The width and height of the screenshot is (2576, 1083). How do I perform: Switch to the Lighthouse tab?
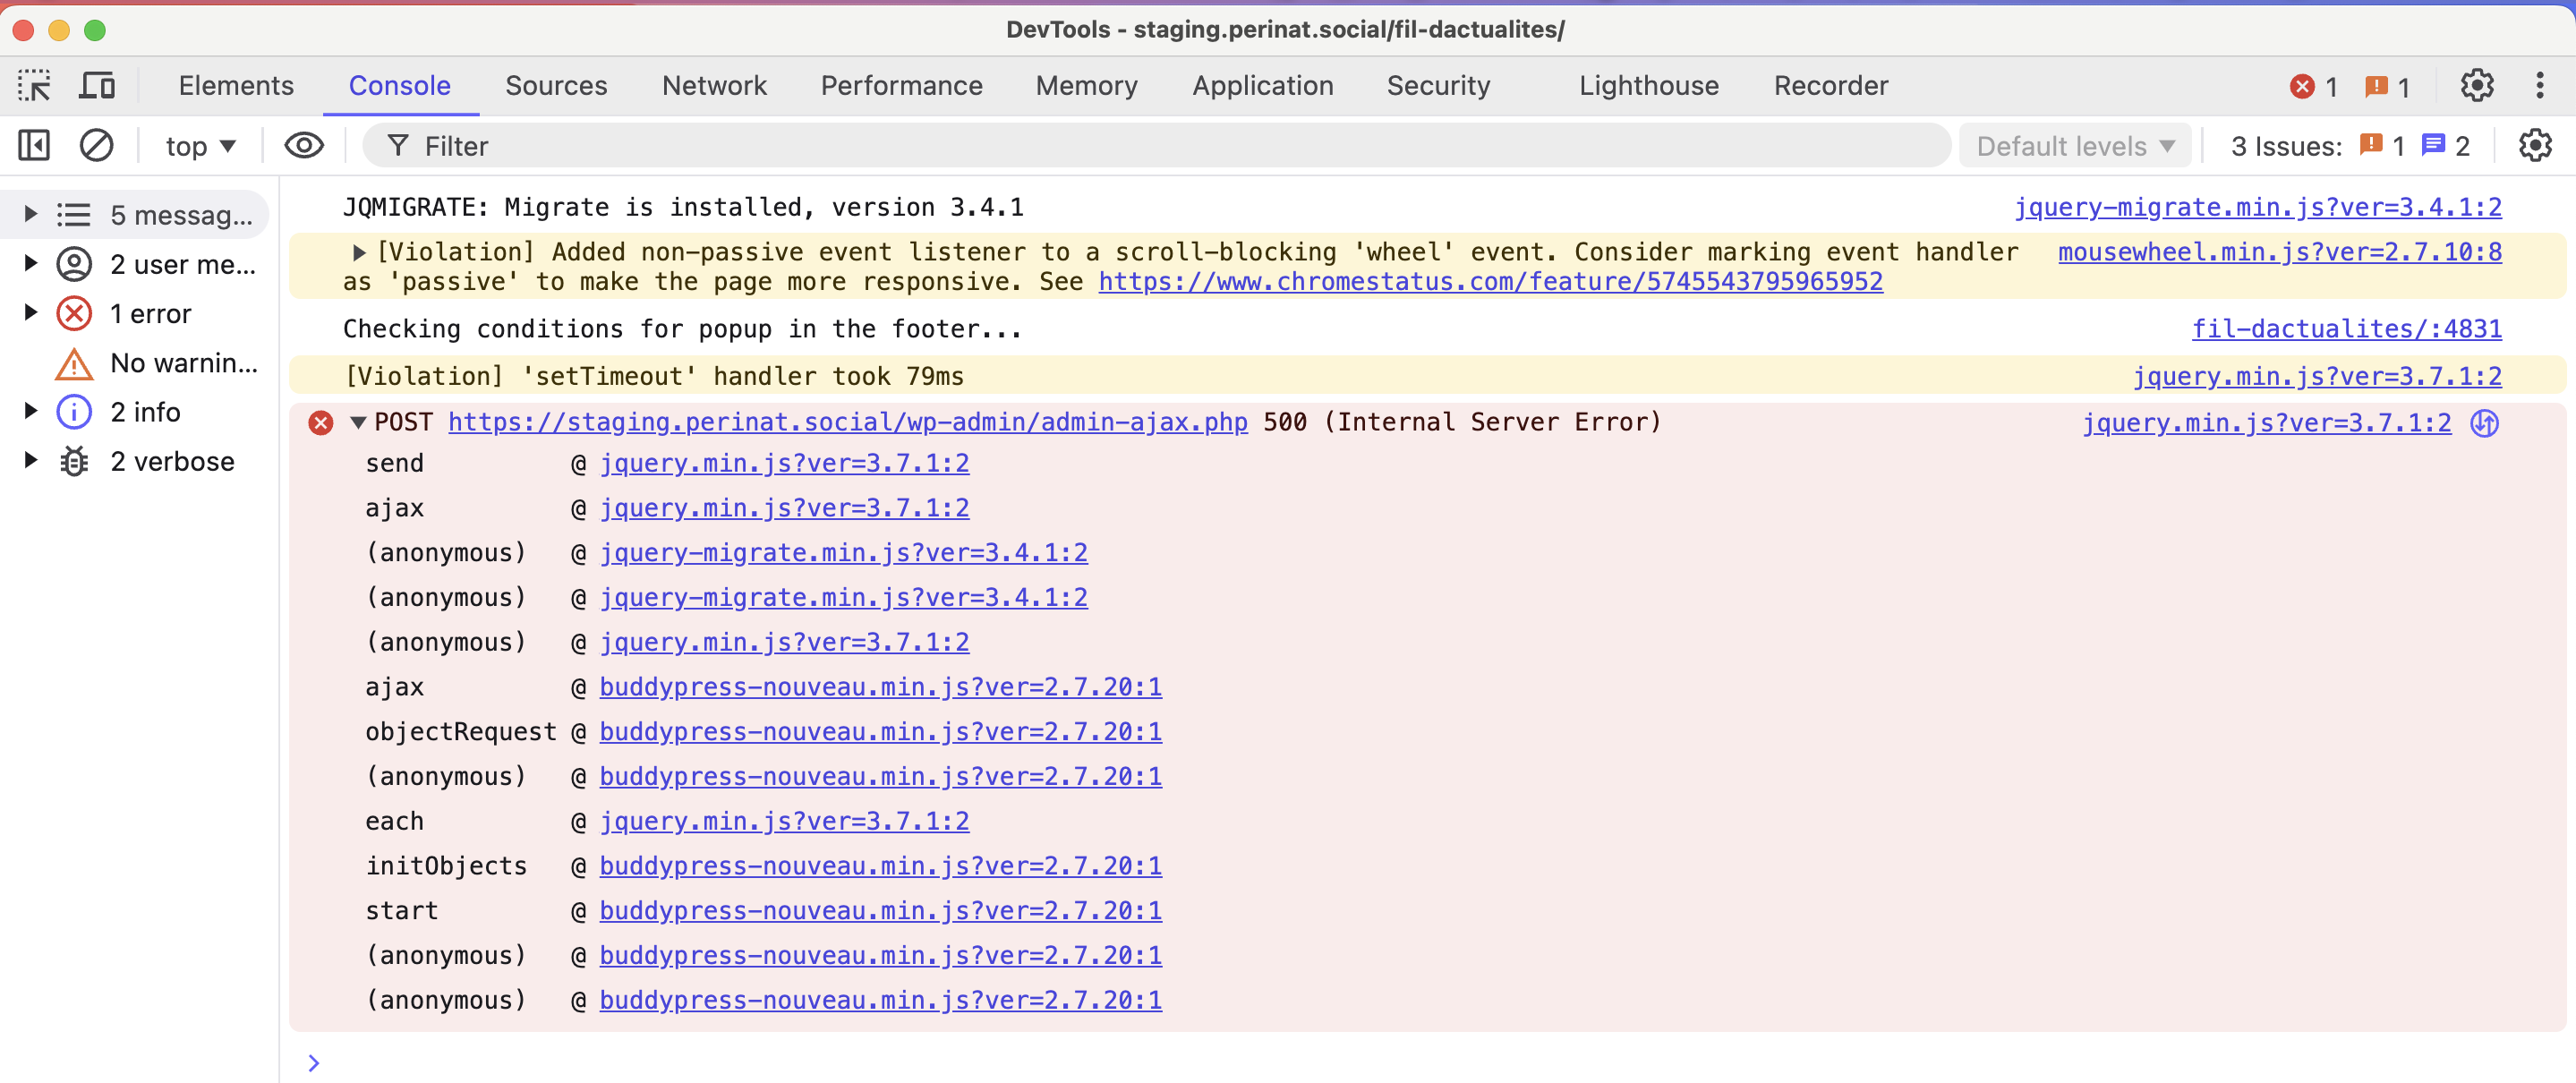click(1648, 86)
